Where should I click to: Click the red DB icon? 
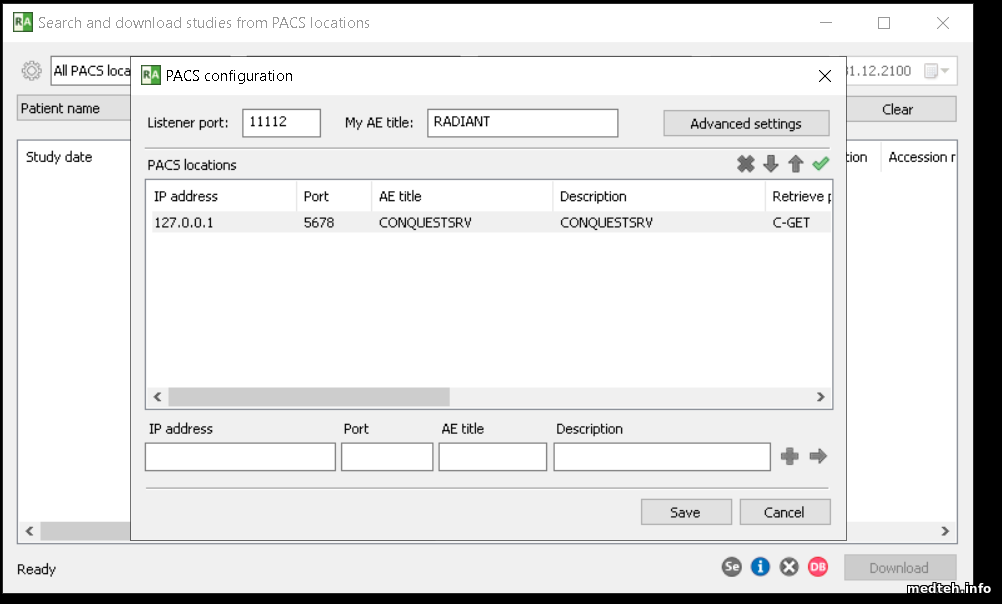click(x=818, y=567)
